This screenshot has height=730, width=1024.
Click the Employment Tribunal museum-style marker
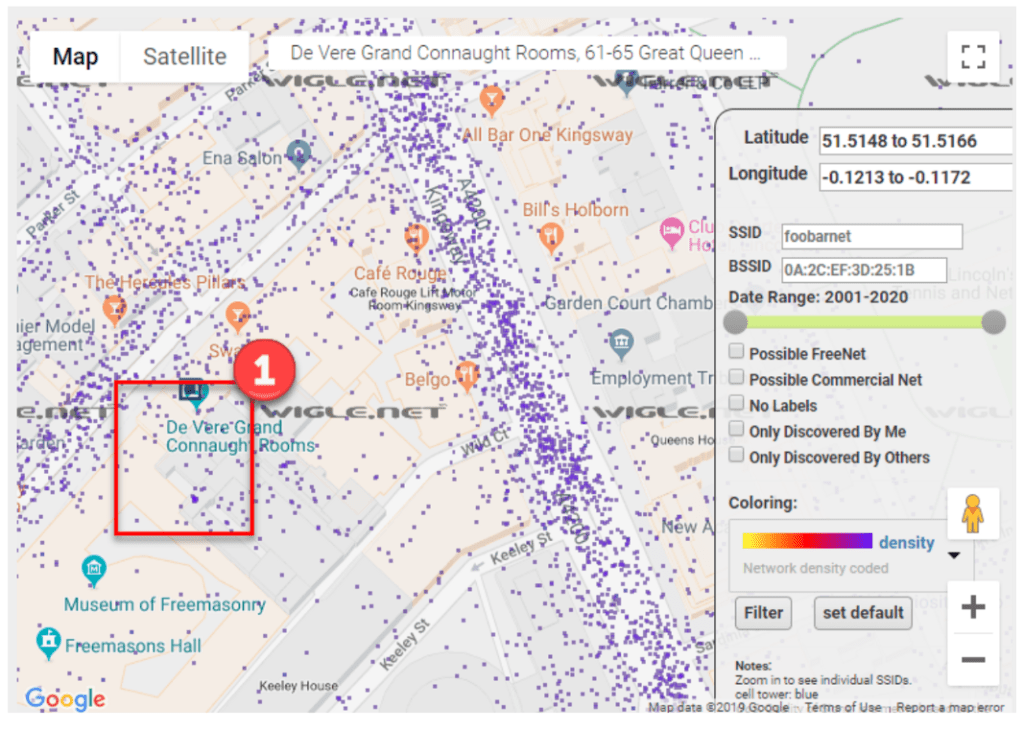click(x=621, y=344)
